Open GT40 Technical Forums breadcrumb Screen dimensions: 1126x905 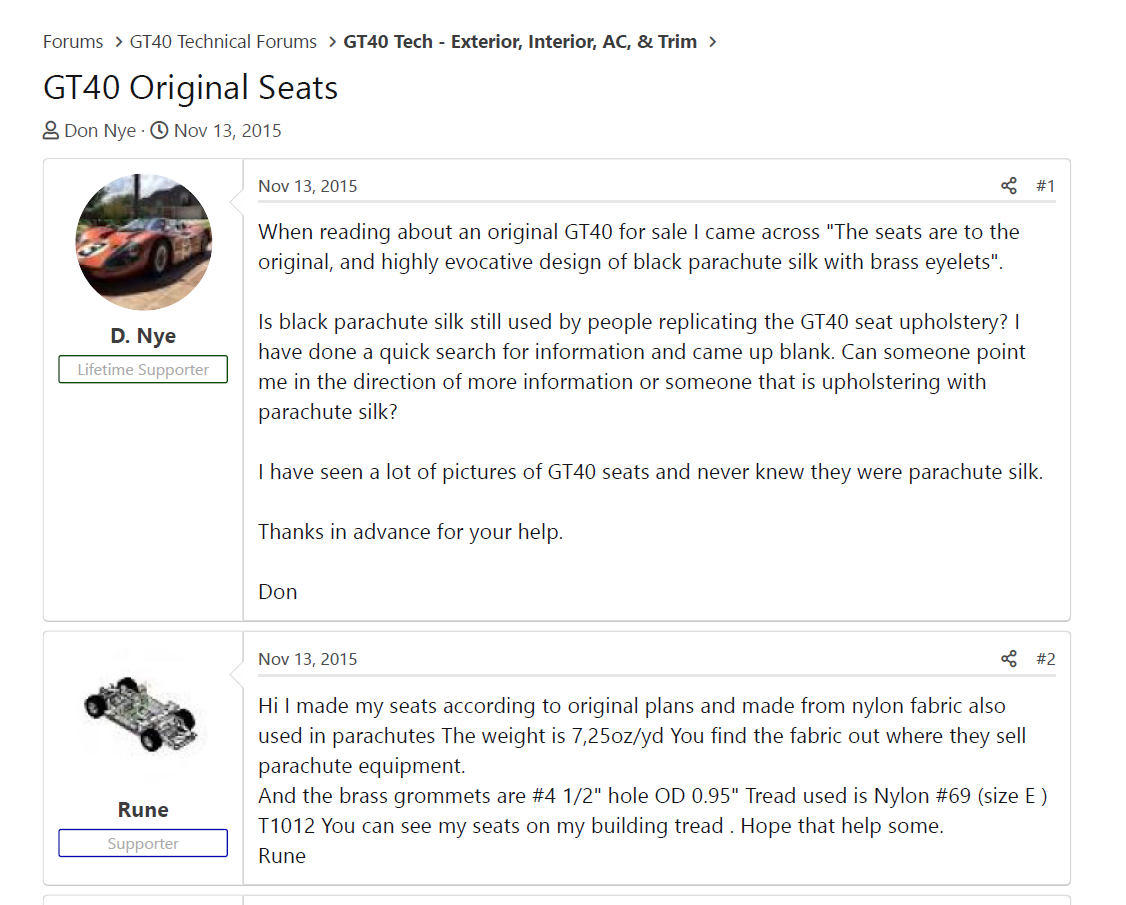[x=223, y=42]
